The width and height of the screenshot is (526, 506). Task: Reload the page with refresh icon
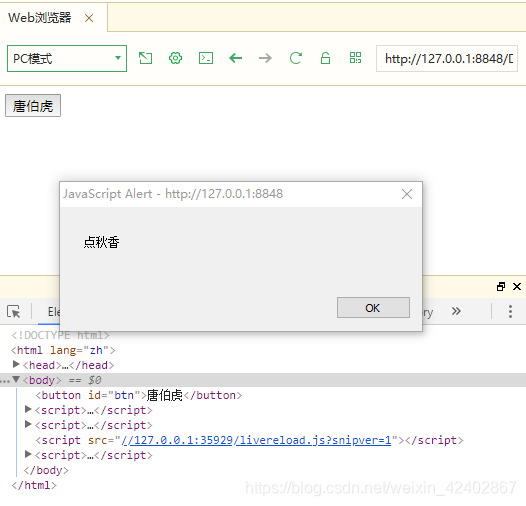296,58
